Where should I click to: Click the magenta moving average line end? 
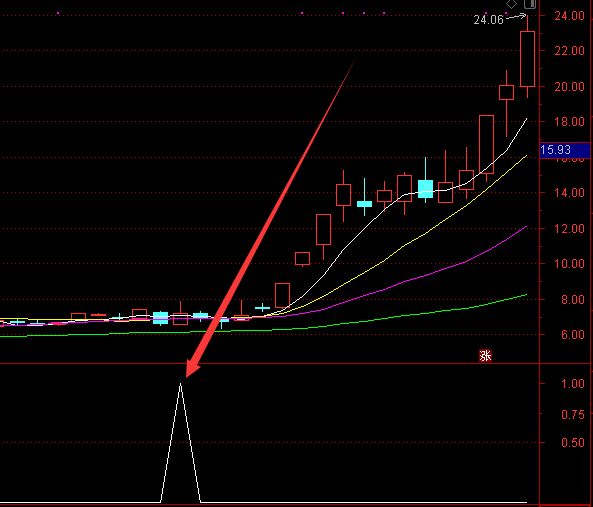coord(526,227)
